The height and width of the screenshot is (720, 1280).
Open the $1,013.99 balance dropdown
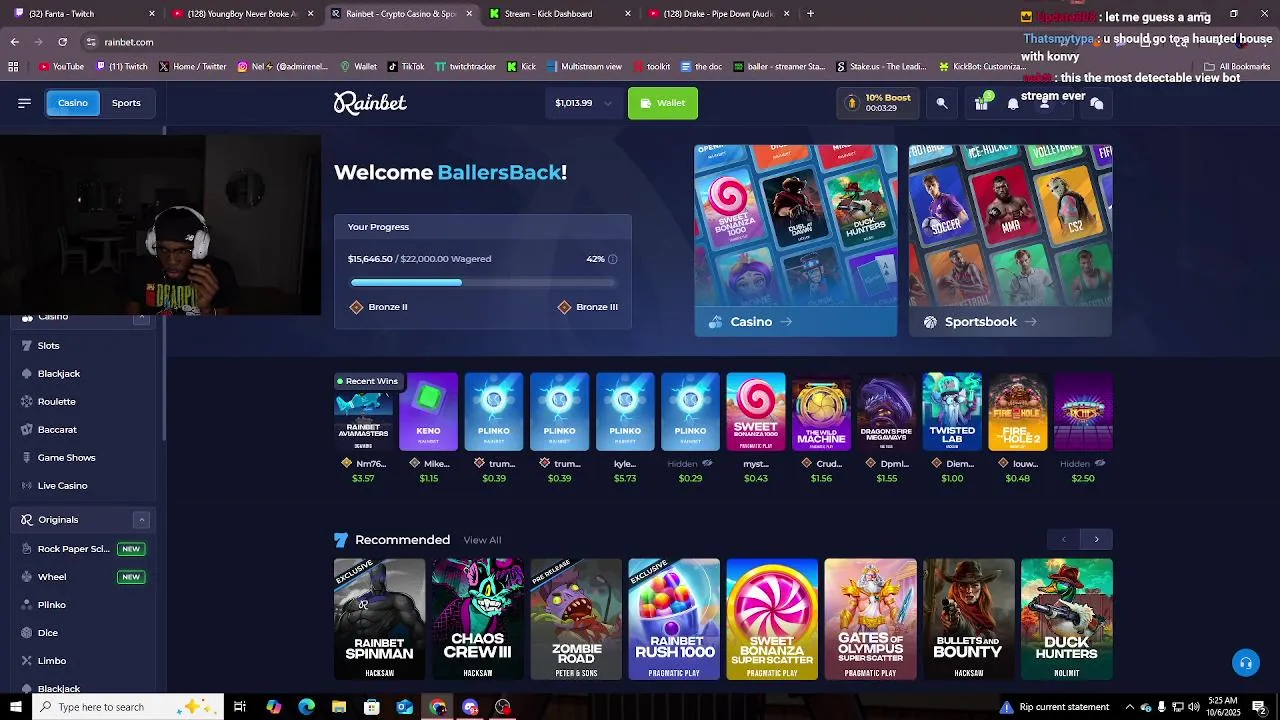coord(583,103)
